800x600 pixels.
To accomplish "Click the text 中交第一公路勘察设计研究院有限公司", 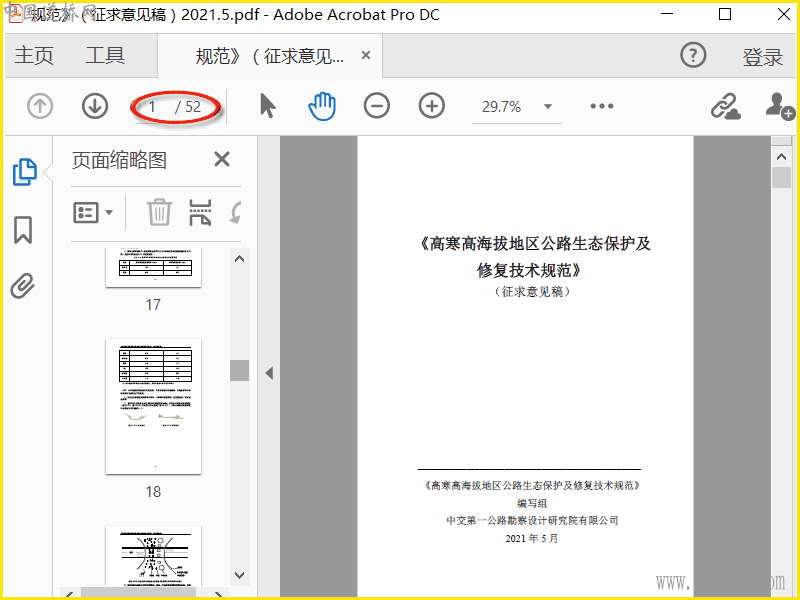I will 532,520.
